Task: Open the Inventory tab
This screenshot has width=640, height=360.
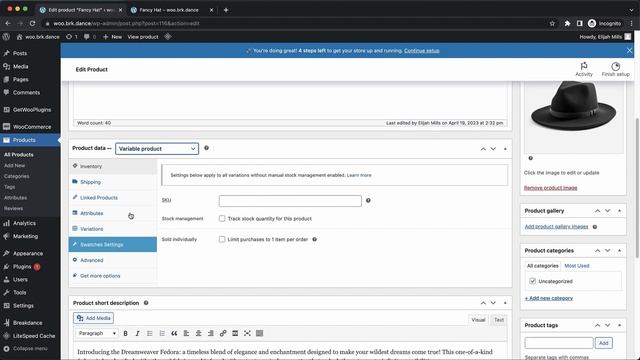Action: click(113, 166)
